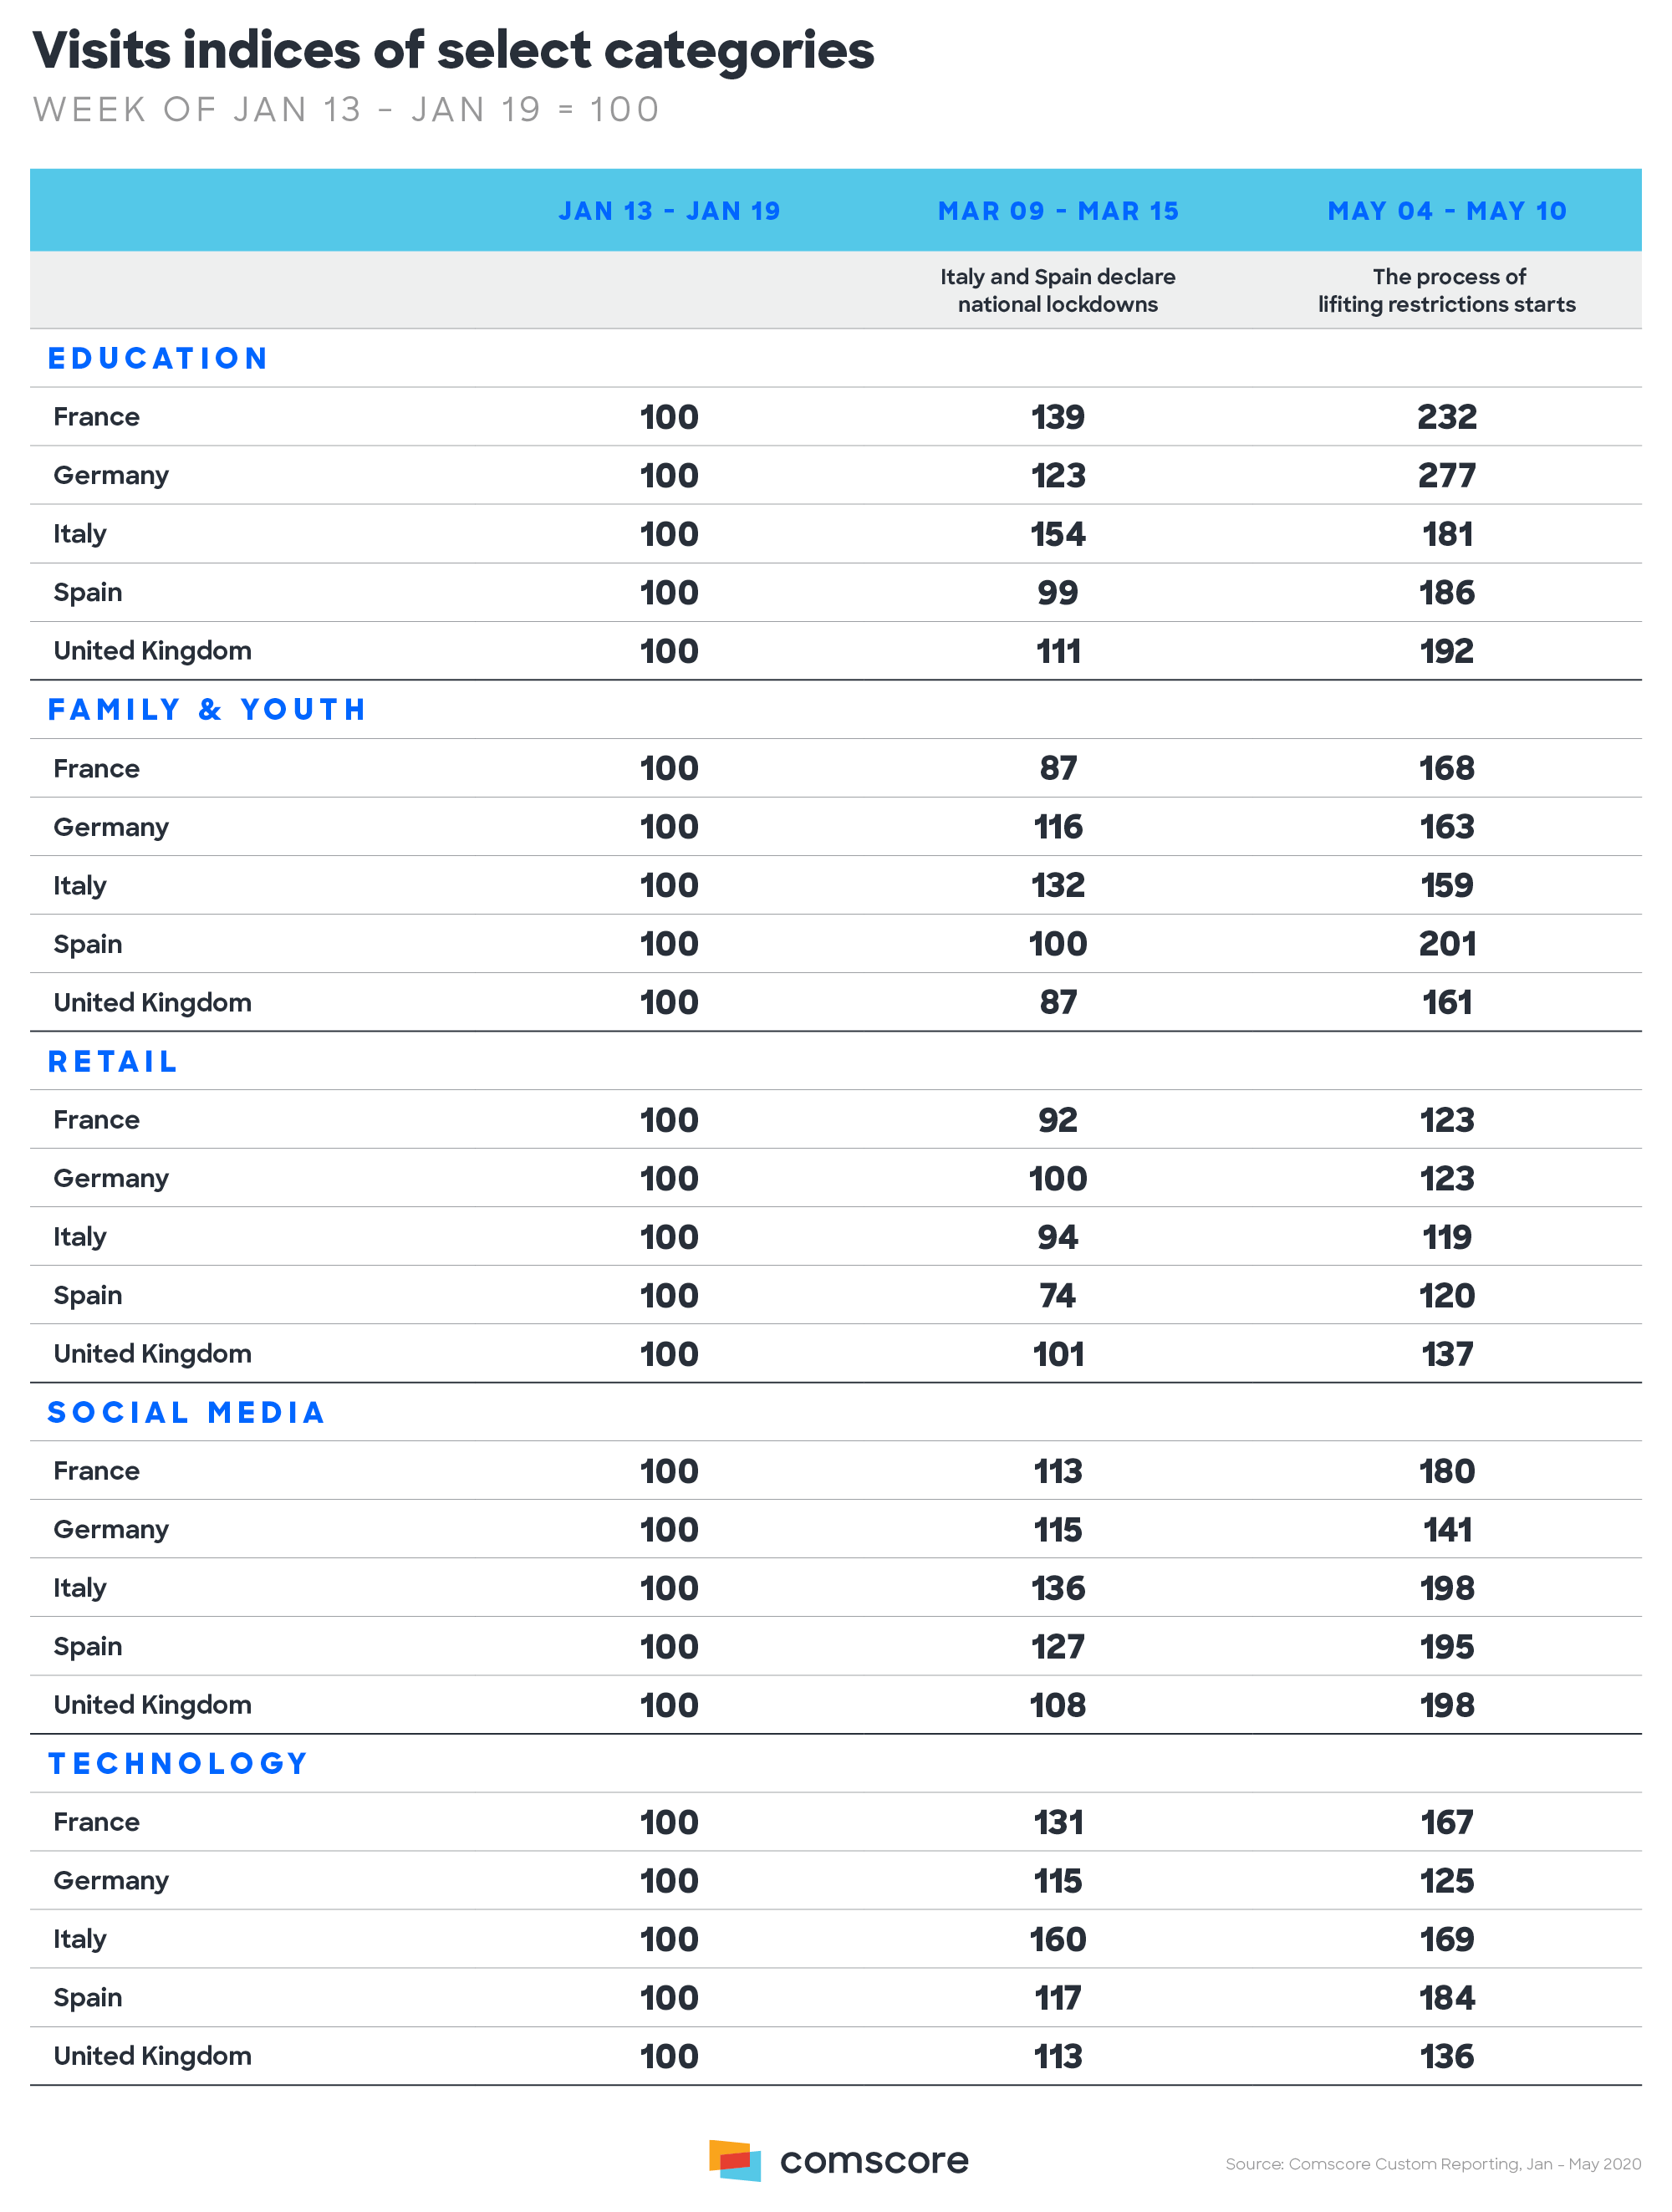Select the MAY 04 - MAY 10 column header
1672x2212 pixels.
[1447, 211]
